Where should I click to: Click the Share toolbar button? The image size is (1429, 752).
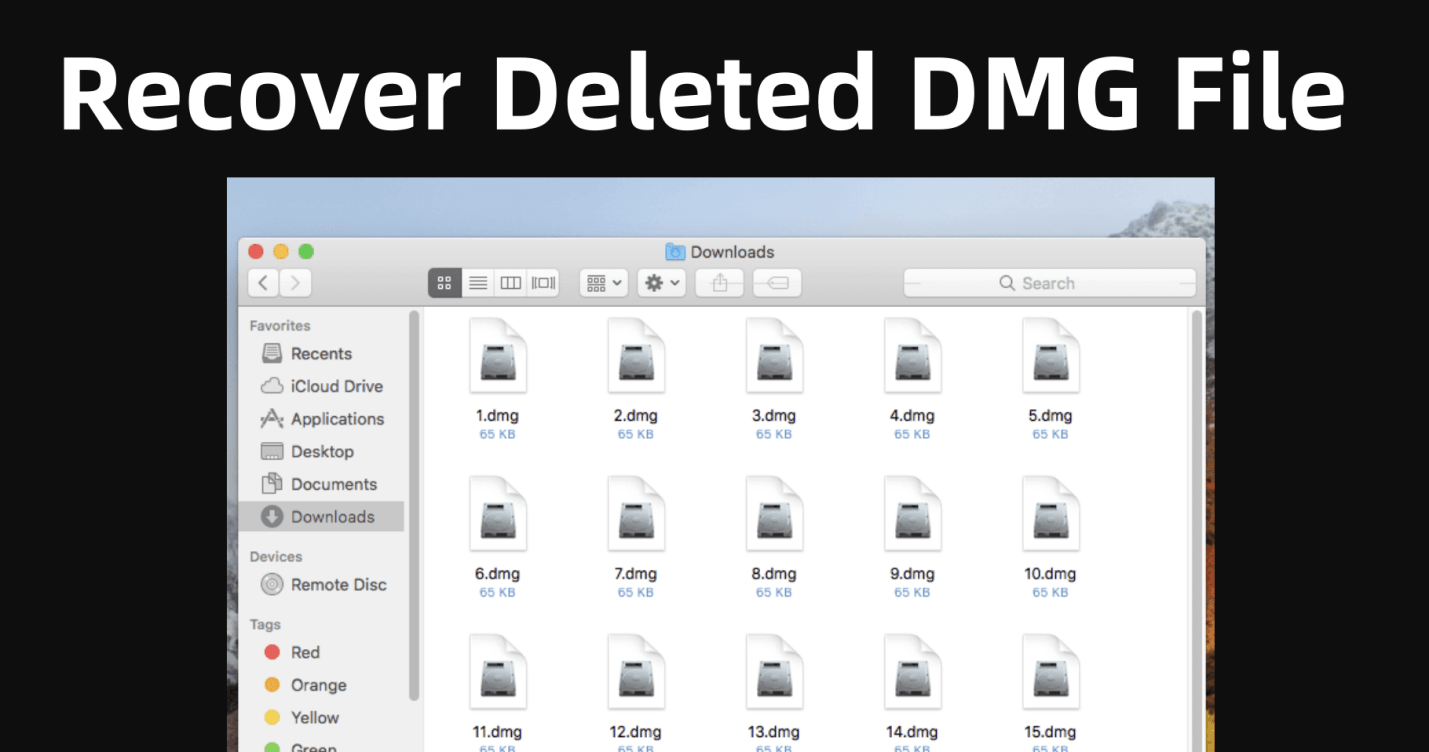(x=720, y=283)
